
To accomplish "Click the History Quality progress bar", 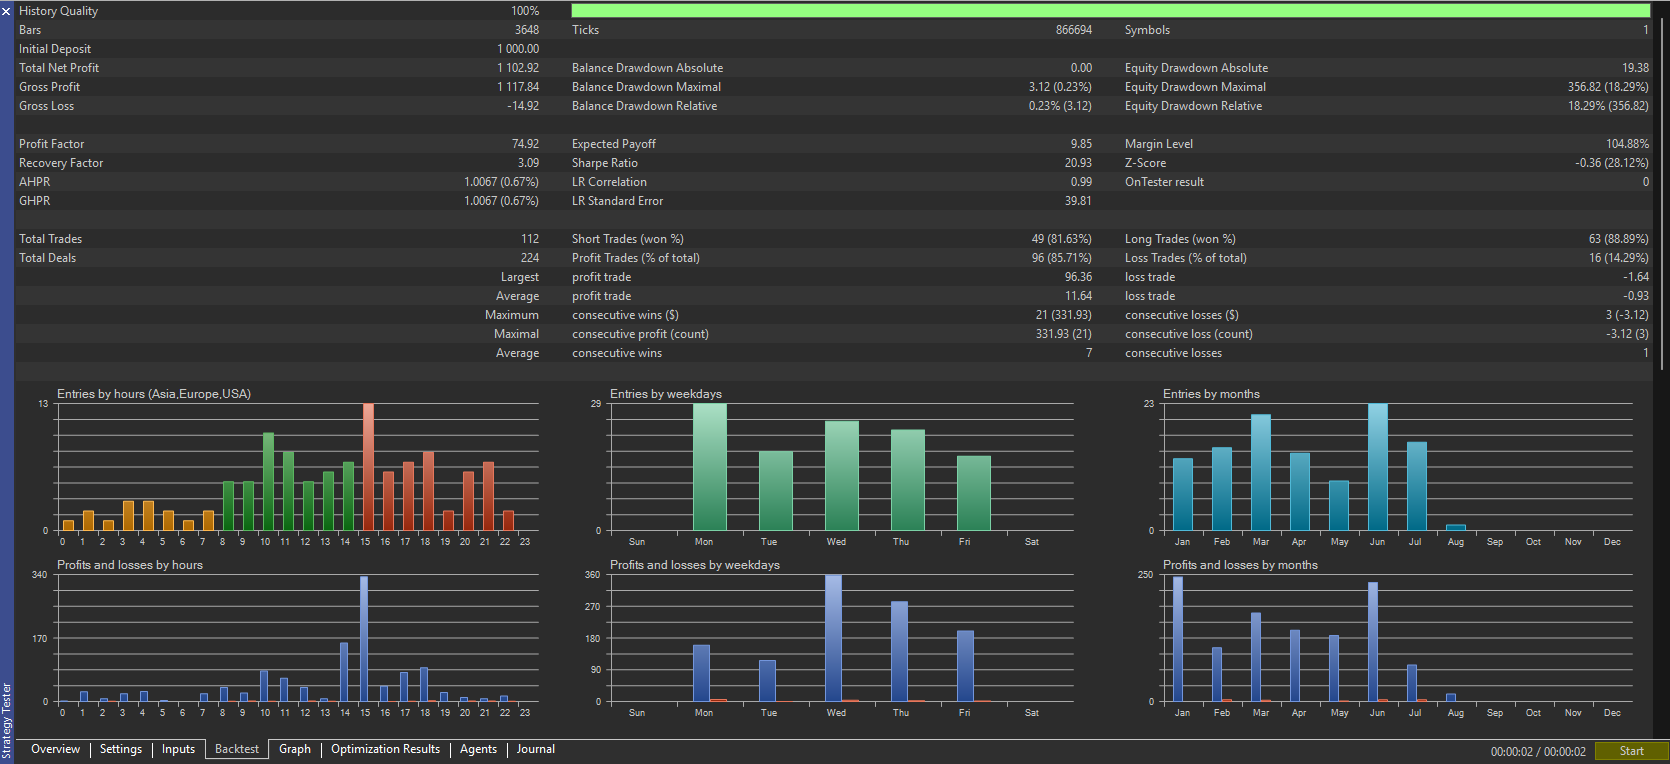I will (1110, 11).
